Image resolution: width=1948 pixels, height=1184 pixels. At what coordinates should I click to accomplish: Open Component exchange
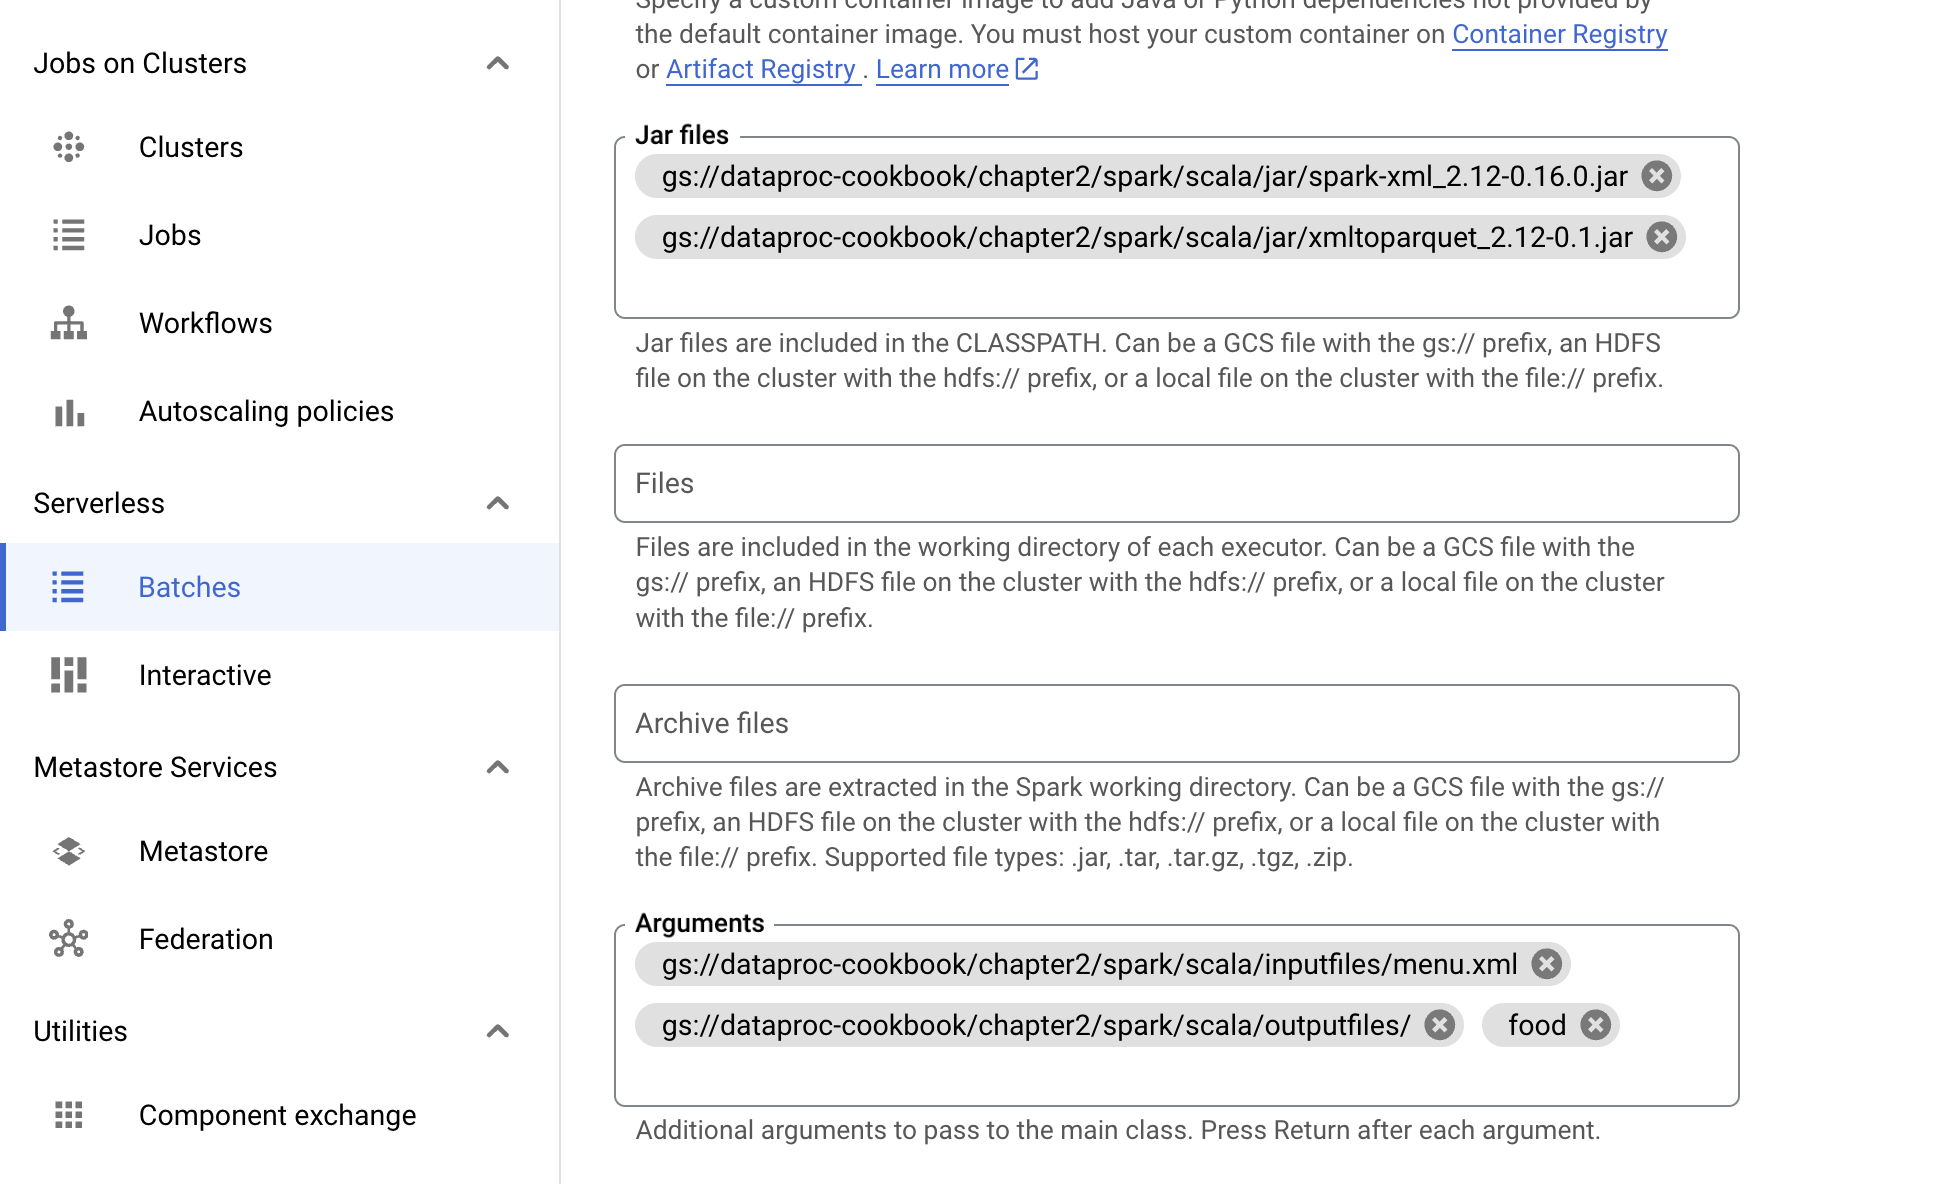click(277, 1115)
